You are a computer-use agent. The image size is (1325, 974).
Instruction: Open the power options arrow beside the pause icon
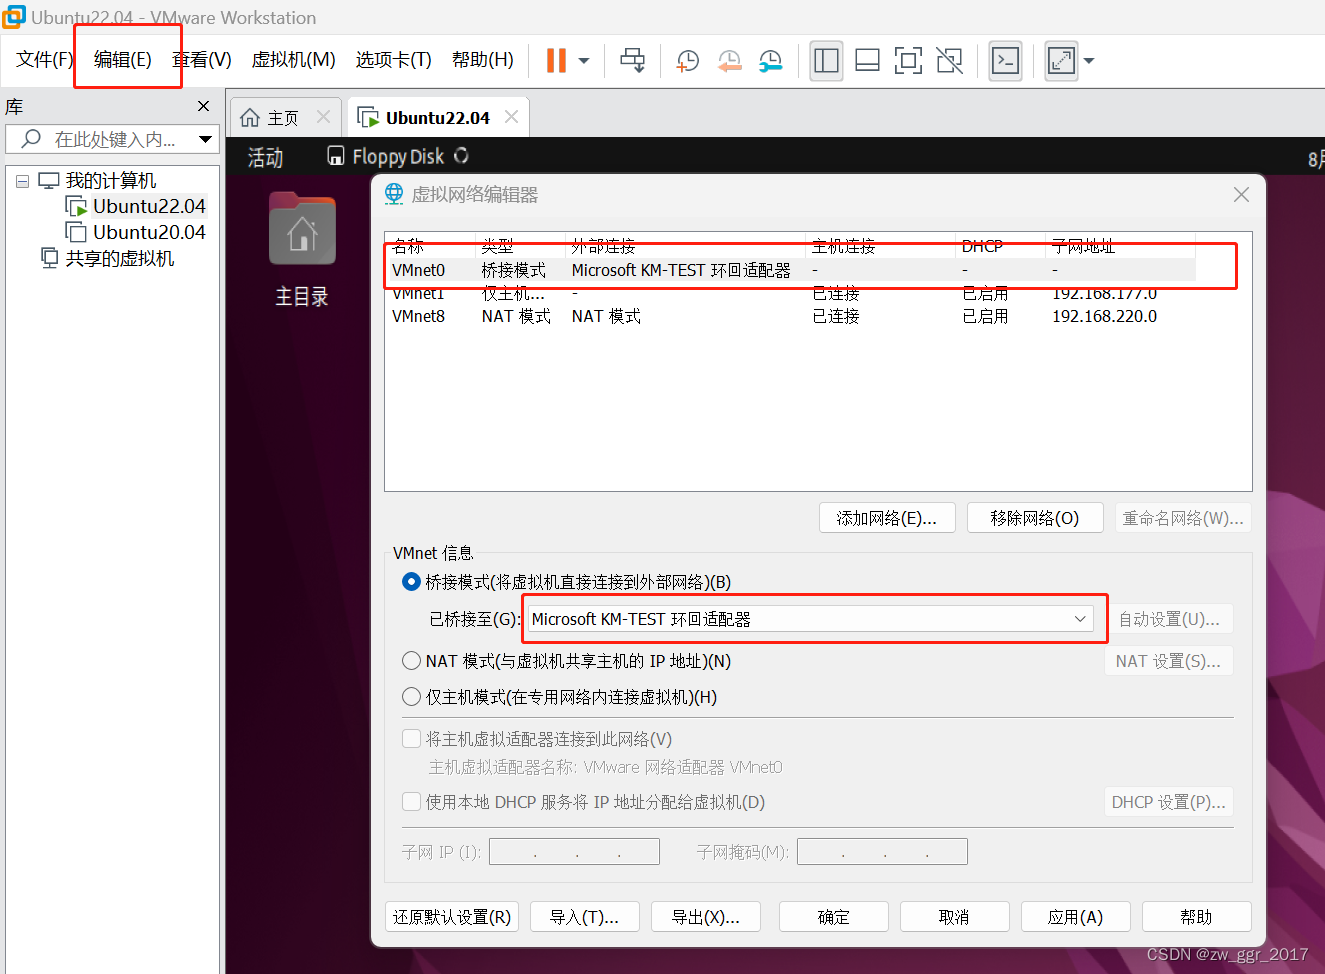[584, 61]
